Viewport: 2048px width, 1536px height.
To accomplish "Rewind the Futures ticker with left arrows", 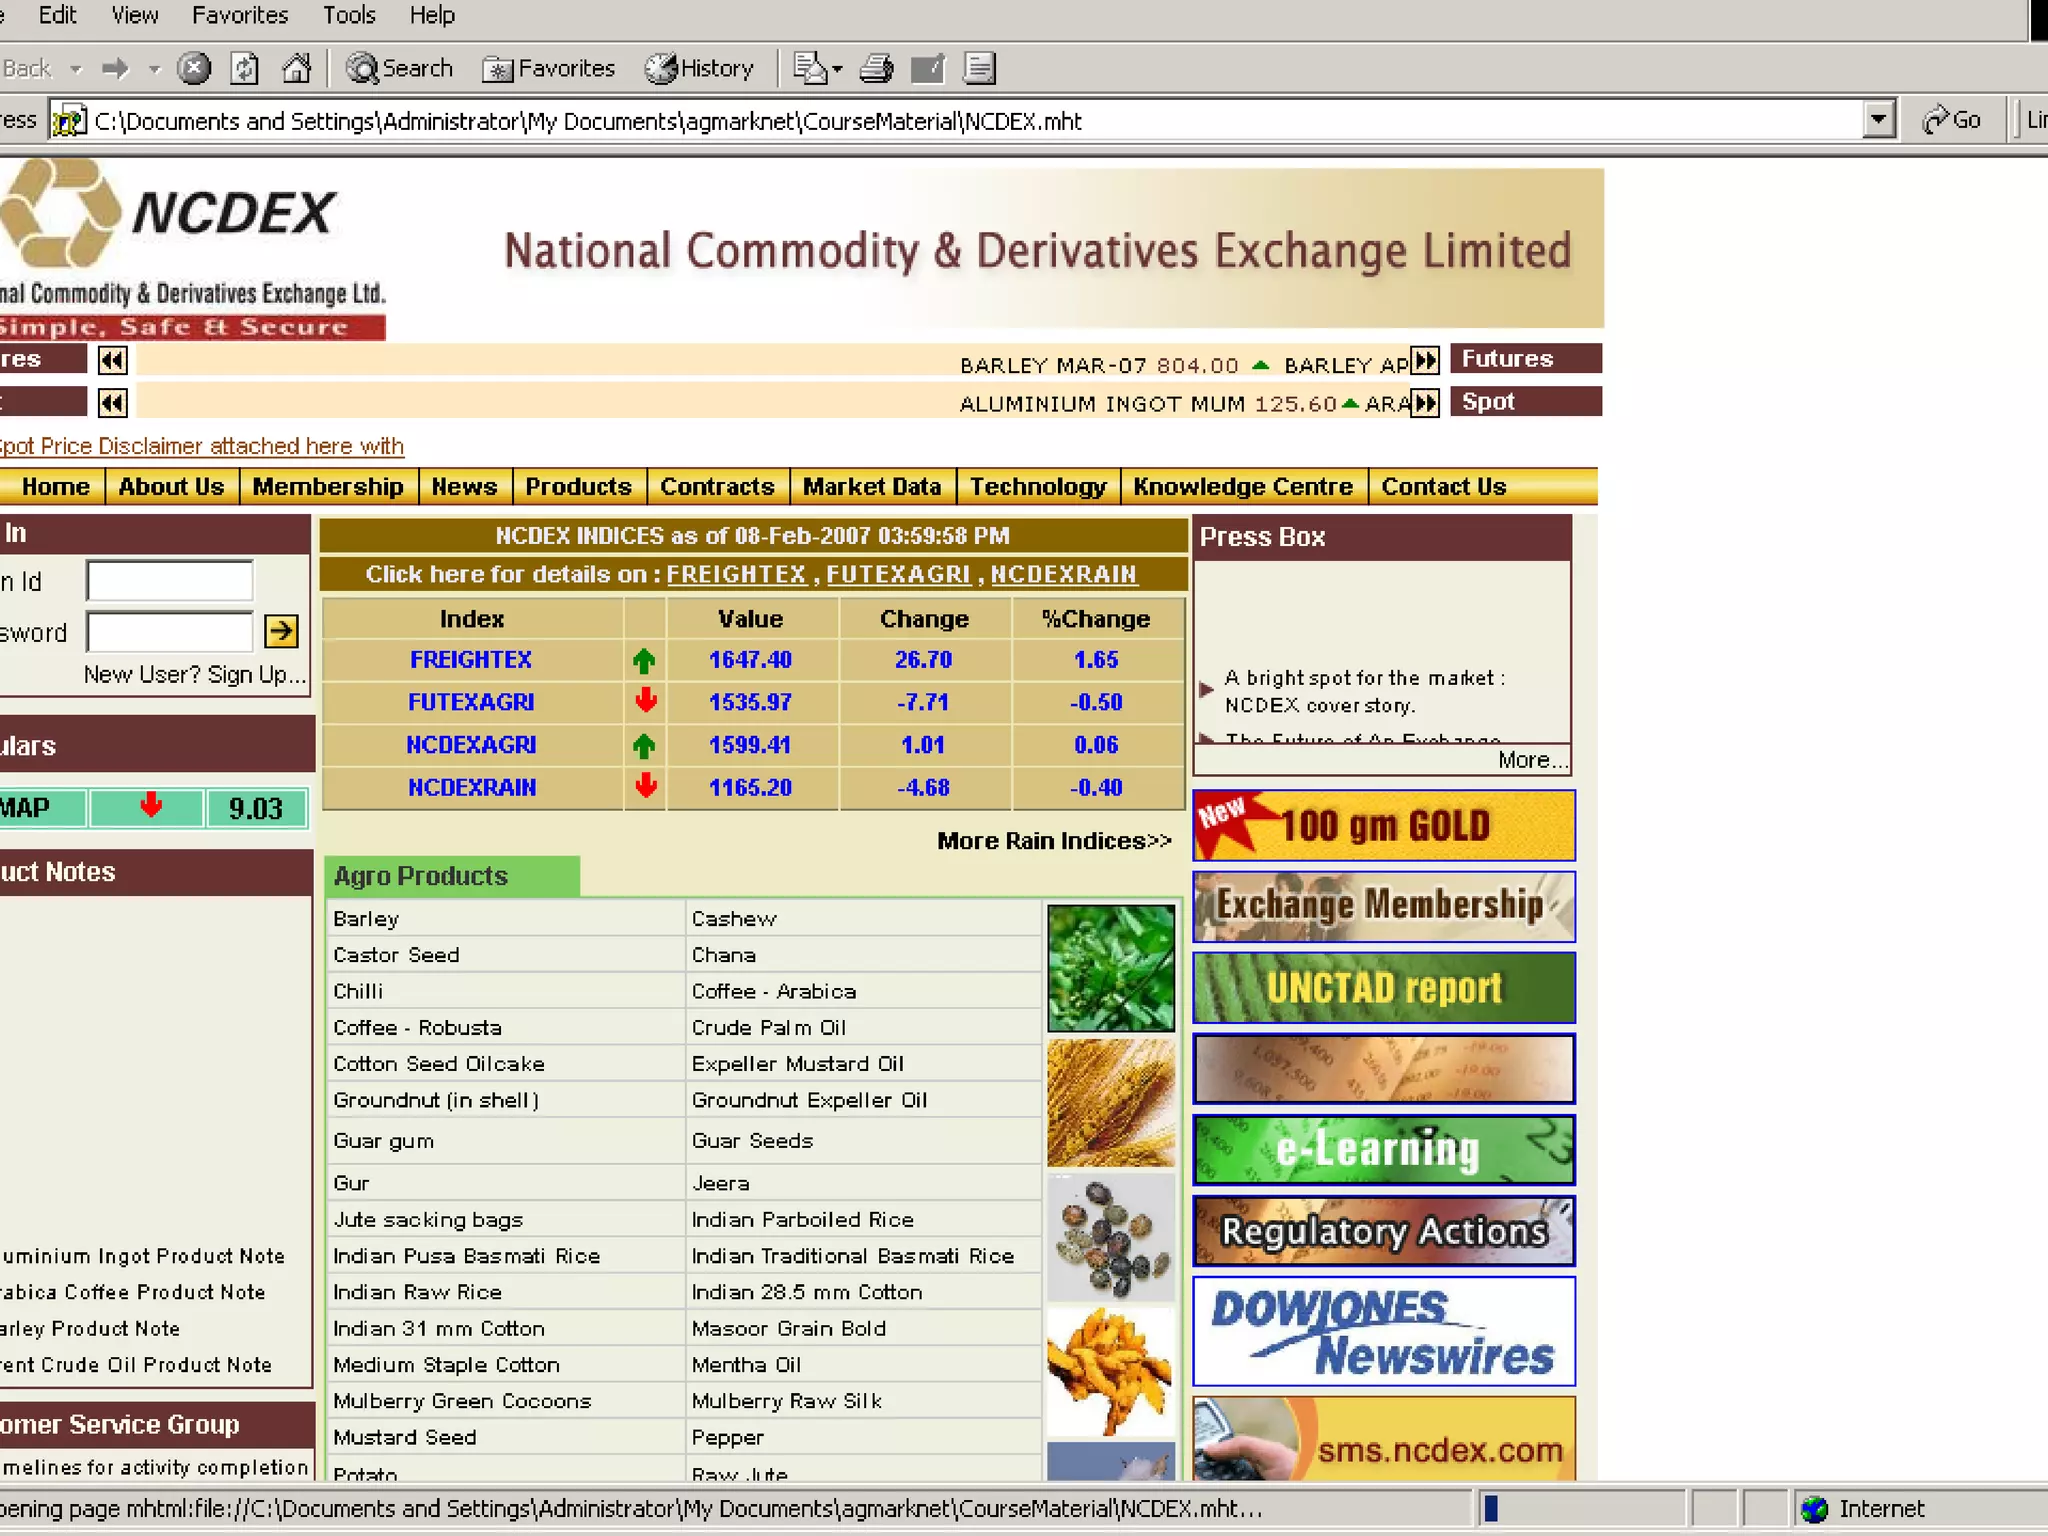I will [x=112, y=360].
